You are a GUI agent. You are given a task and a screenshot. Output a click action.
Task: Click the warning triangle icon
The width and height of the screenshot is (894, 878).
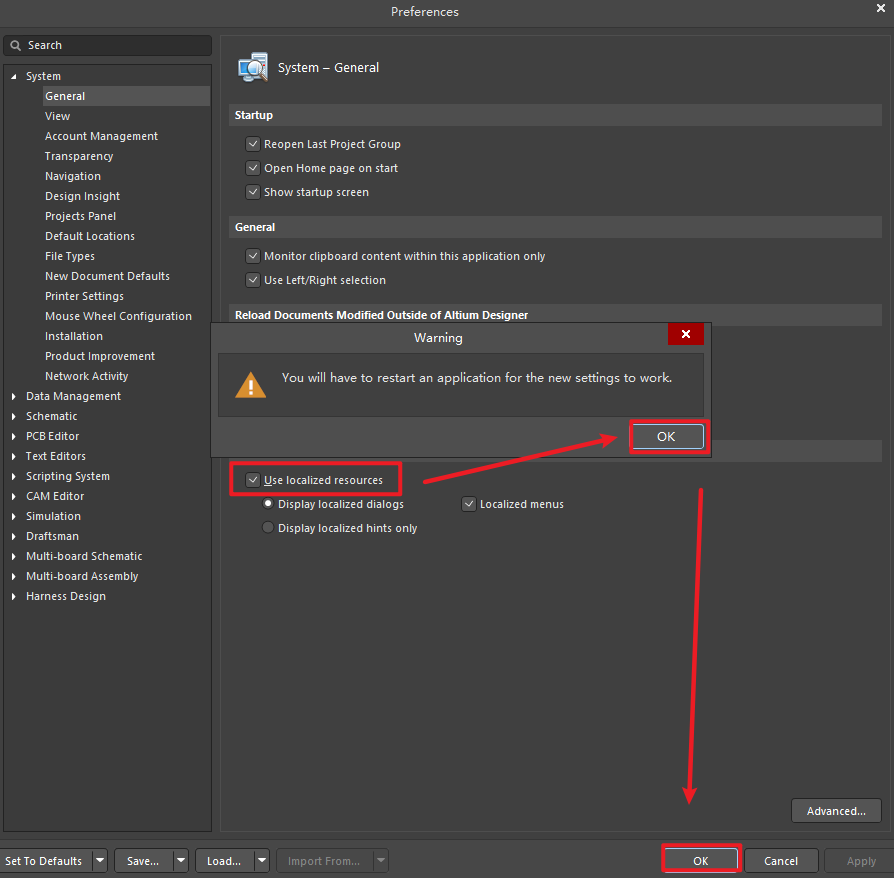point(251,384)
